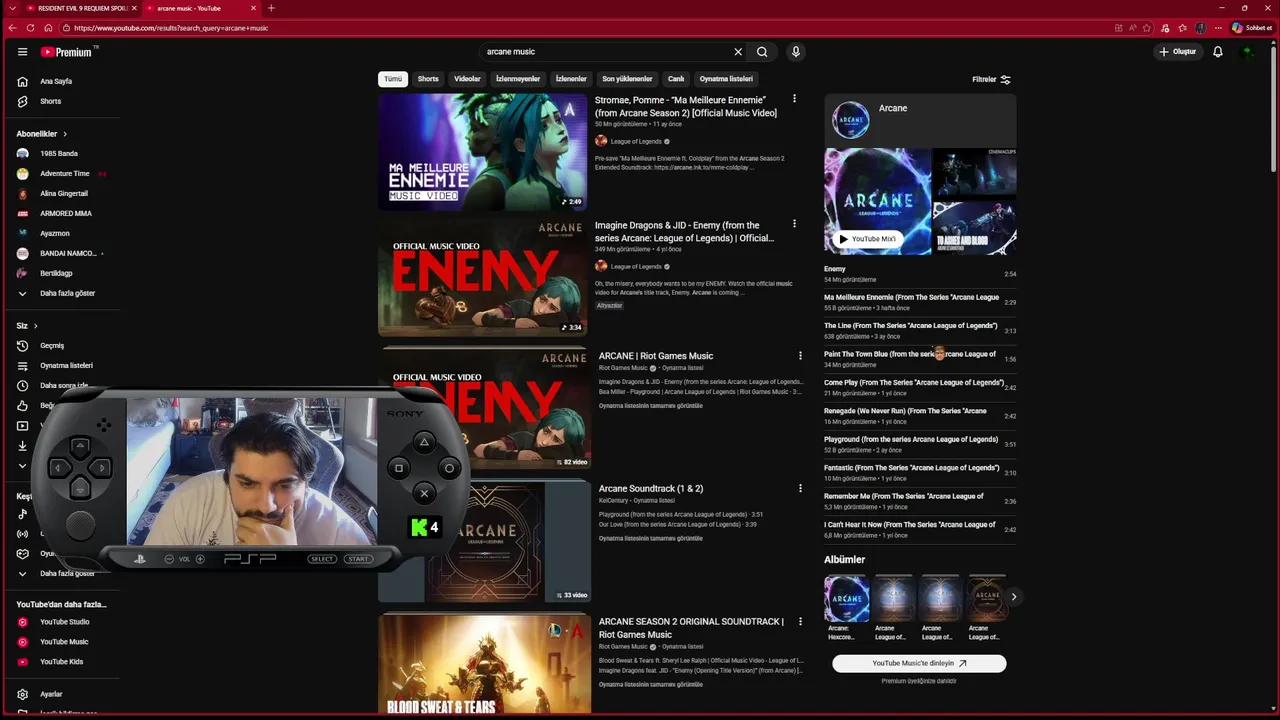Play Come Play in the Arcane song list
This screenshot has height=720, width=1280.
coord(920,388)
